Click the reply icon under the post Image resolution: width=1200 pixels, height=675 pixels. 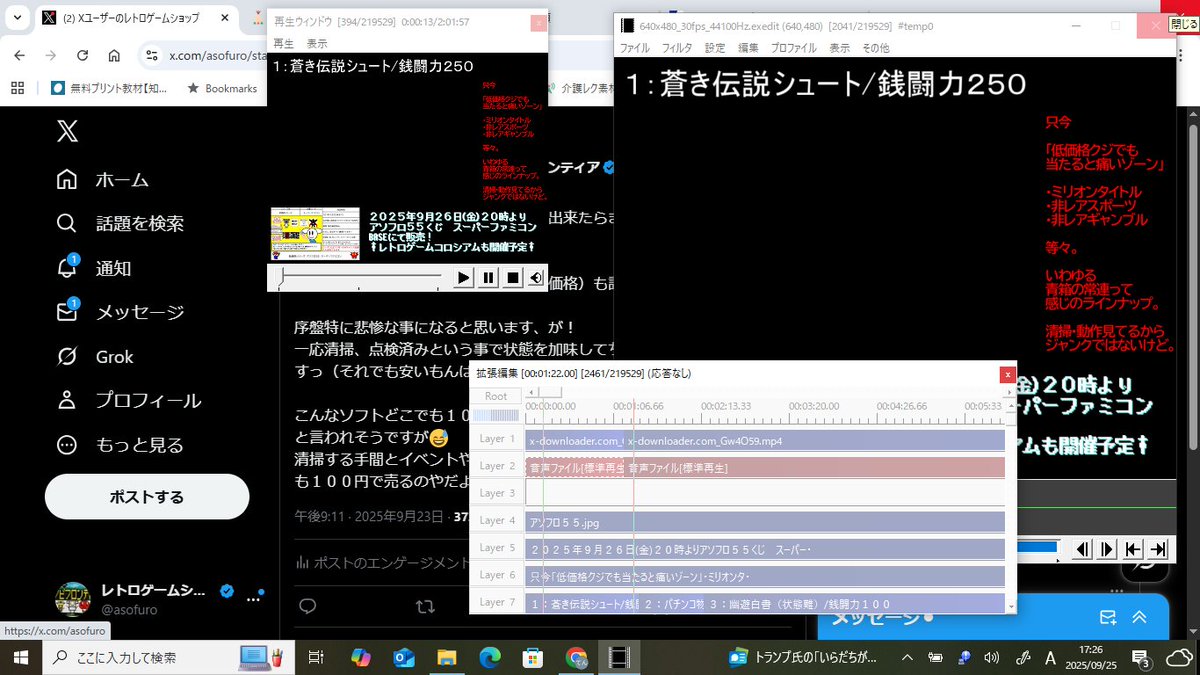pos(308,606)
